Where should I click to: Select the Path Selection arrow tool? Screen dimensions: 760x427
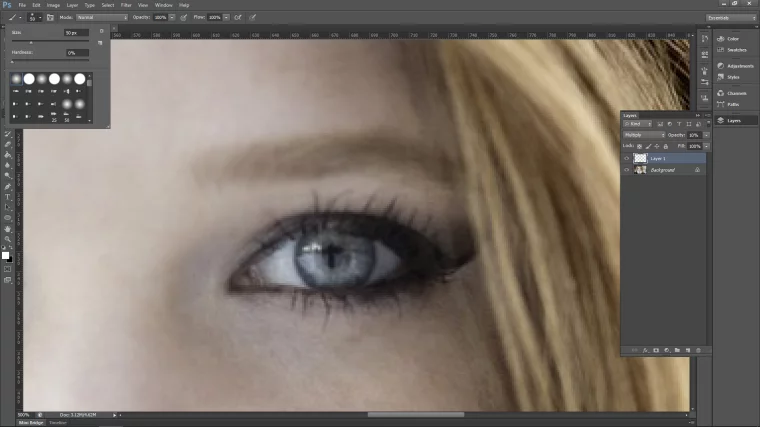coord(7,207)
